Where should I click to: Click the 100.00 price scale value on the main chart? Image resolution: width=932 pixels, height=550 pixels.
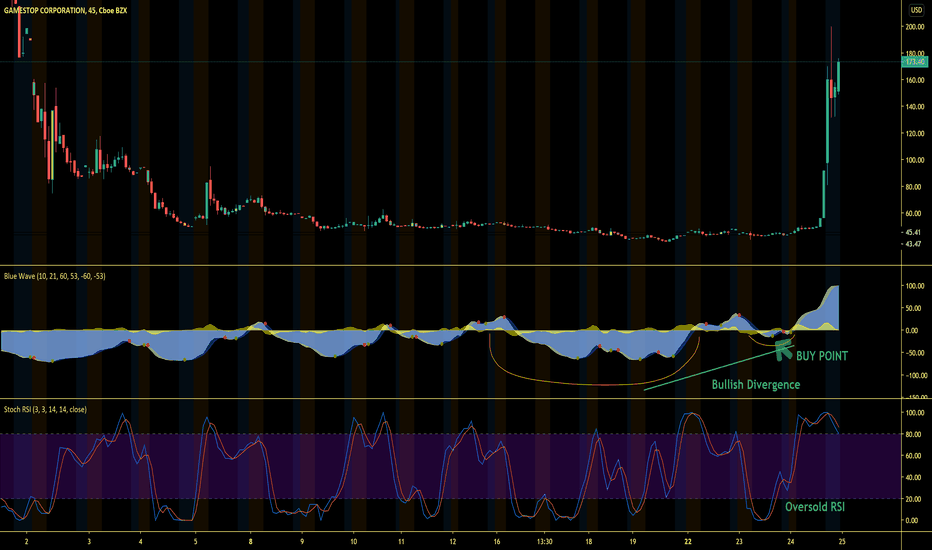pos(915,160)
